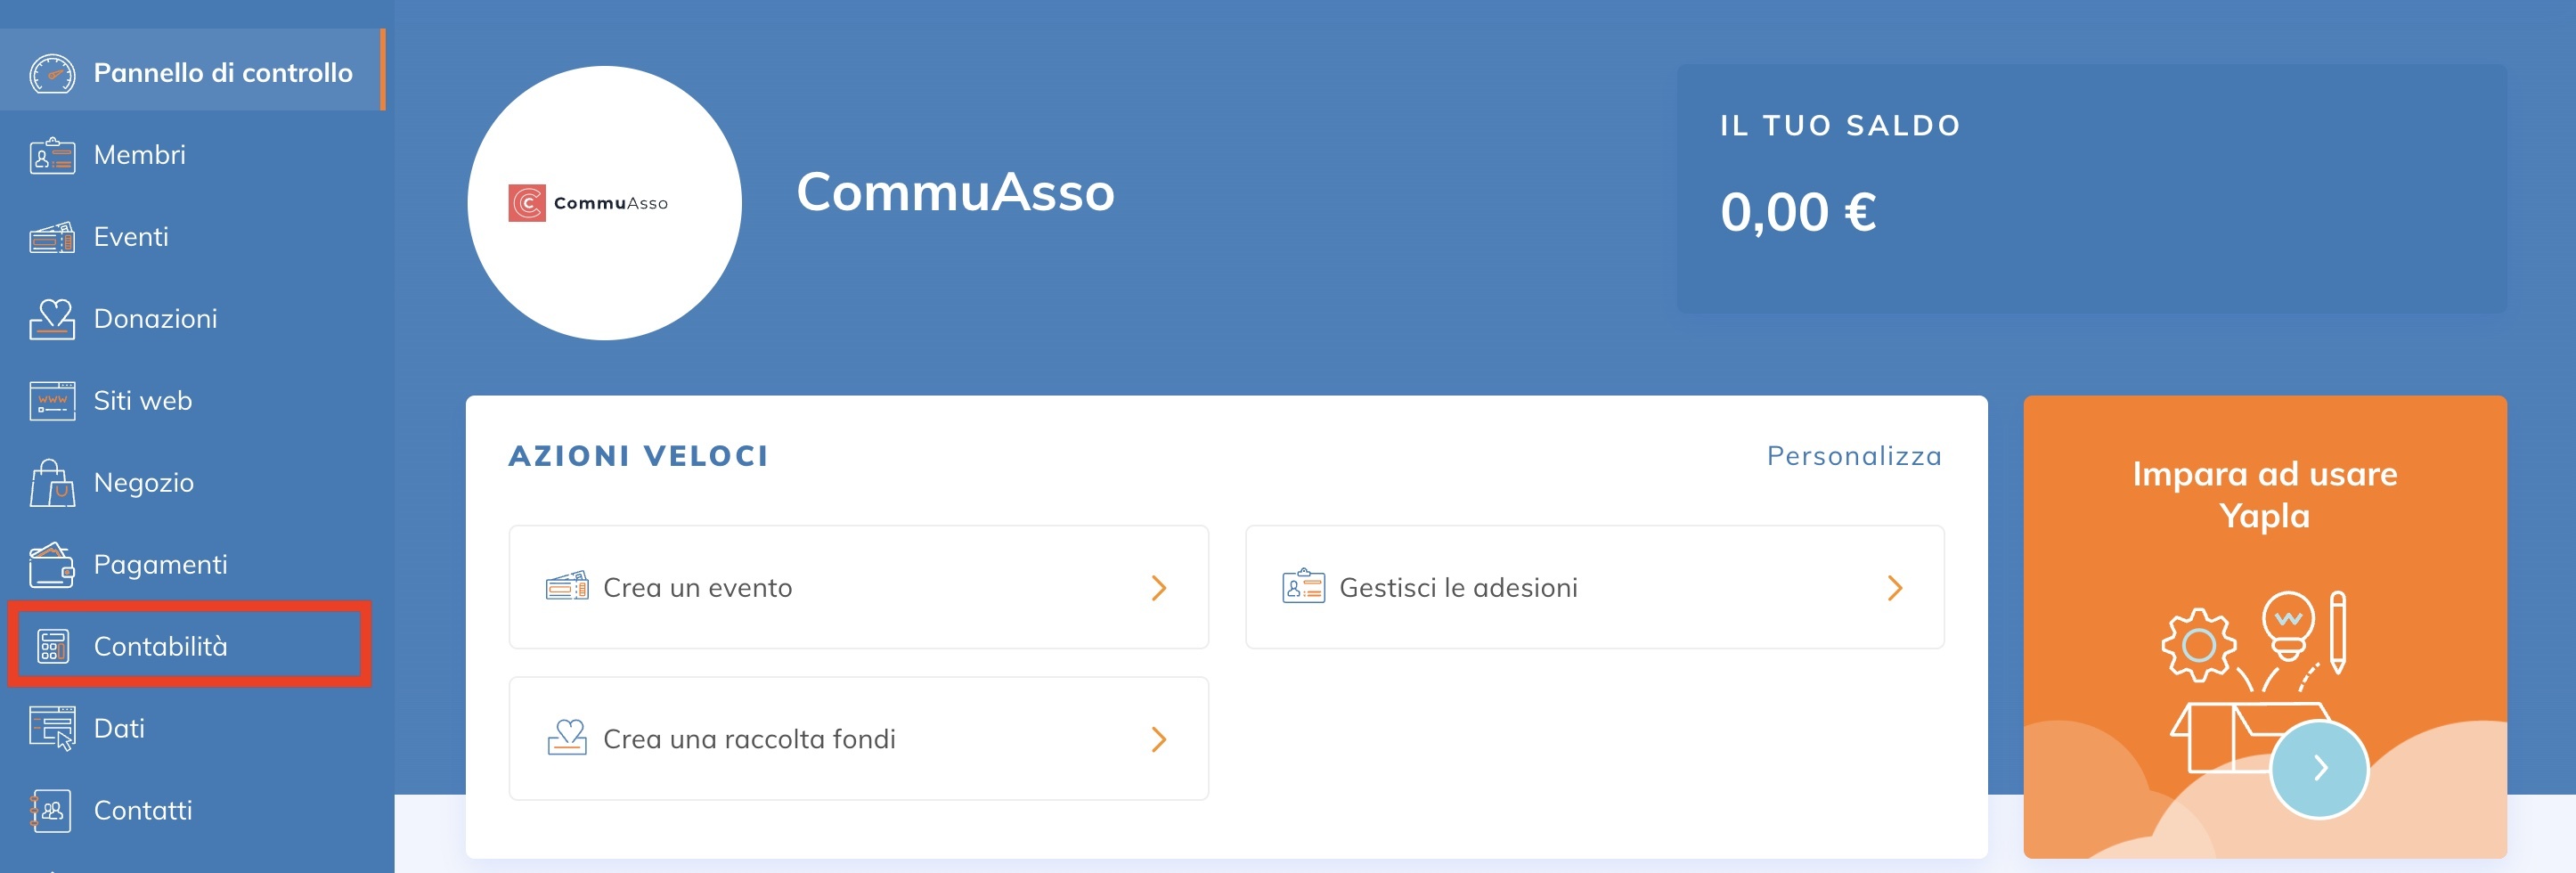Open the Contatti address book icon
2576x873 pixels.
(52, 811)
